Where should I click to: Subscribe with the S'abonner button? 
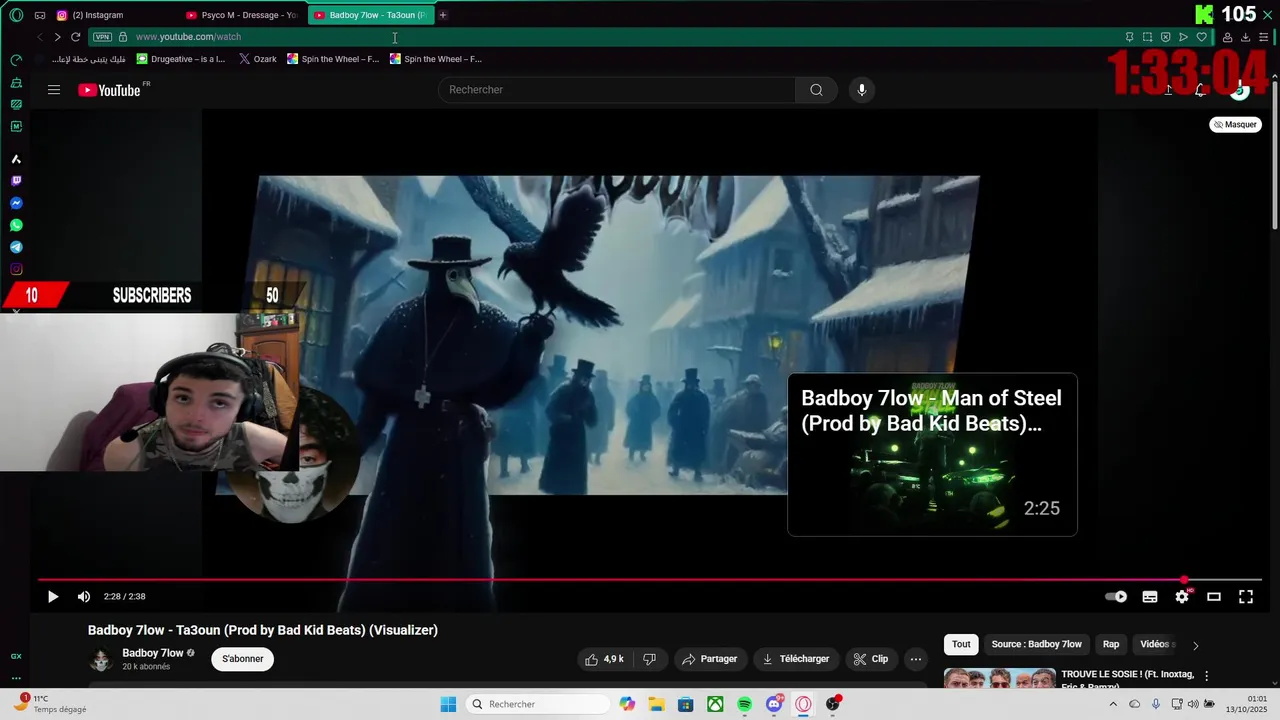[243, 659]
